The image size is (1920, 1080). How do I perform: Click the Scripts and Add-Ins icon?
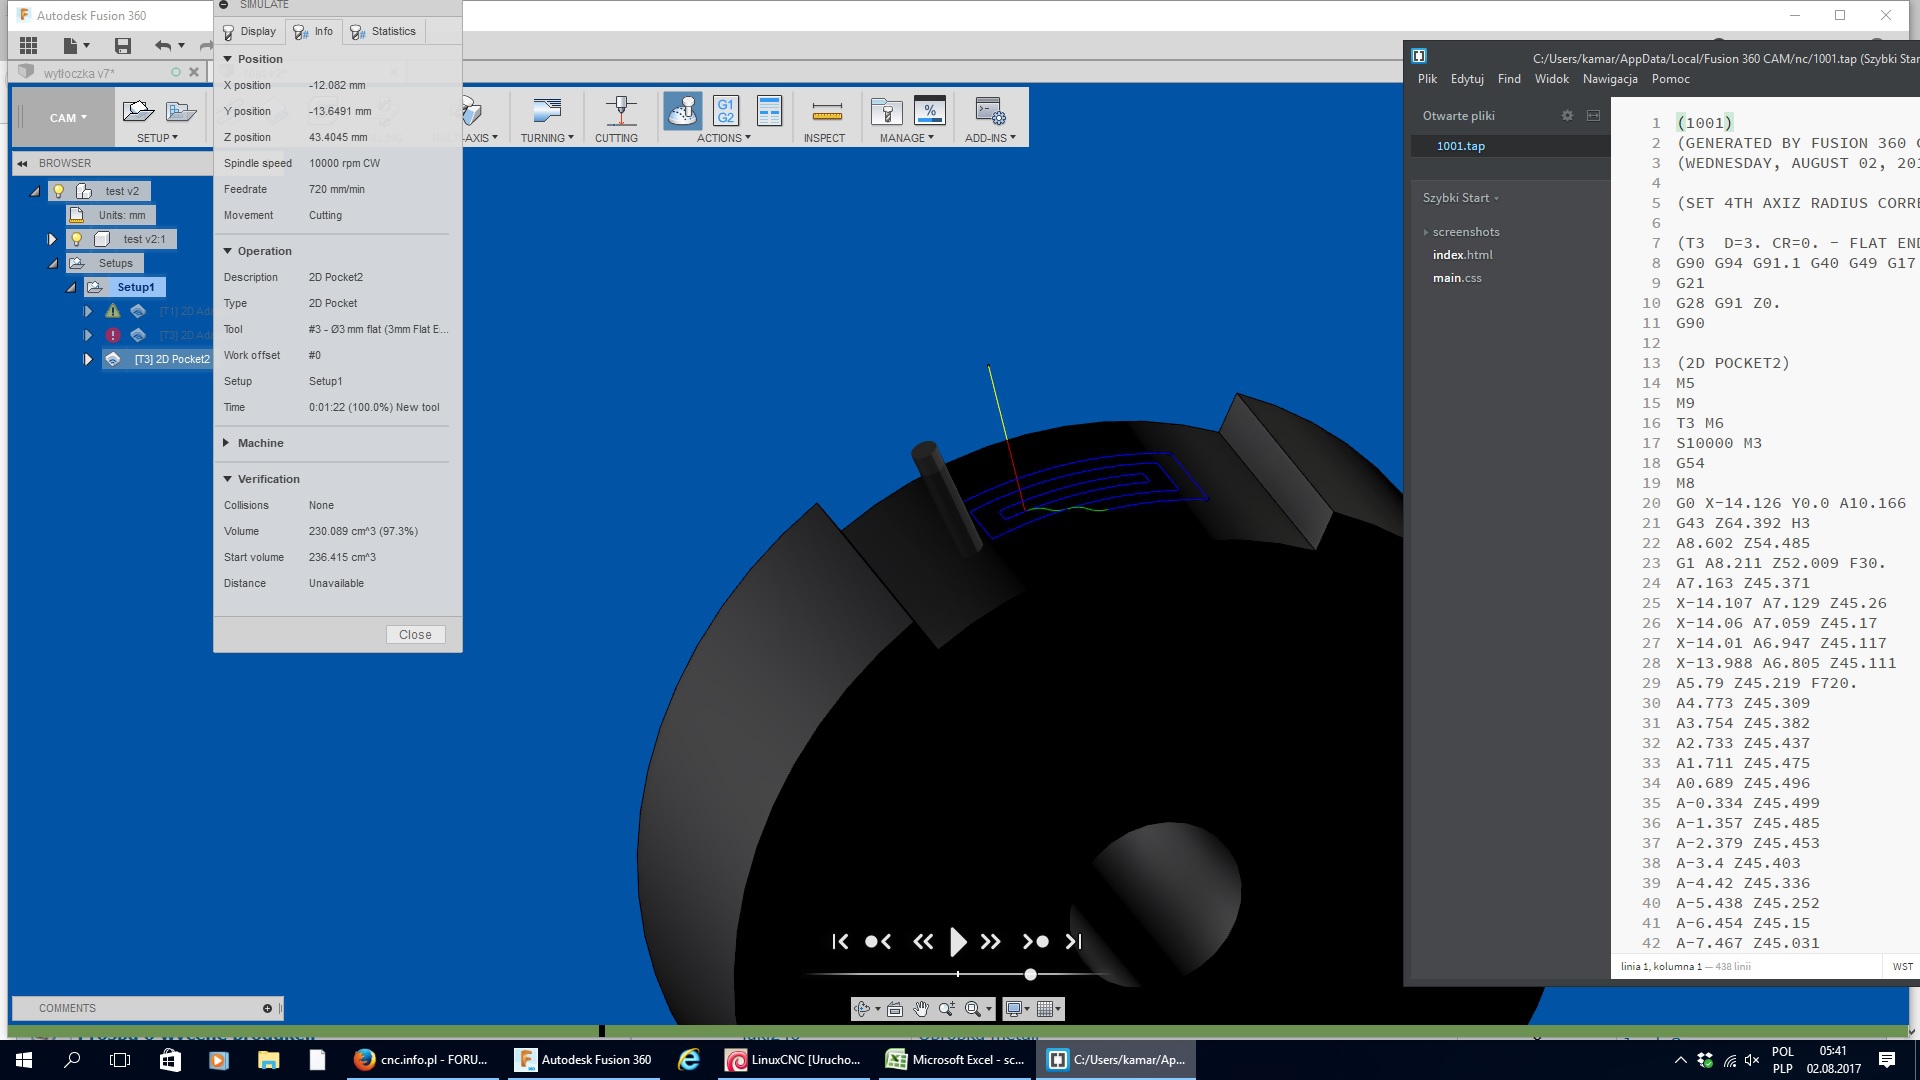(x=990, y=111)
